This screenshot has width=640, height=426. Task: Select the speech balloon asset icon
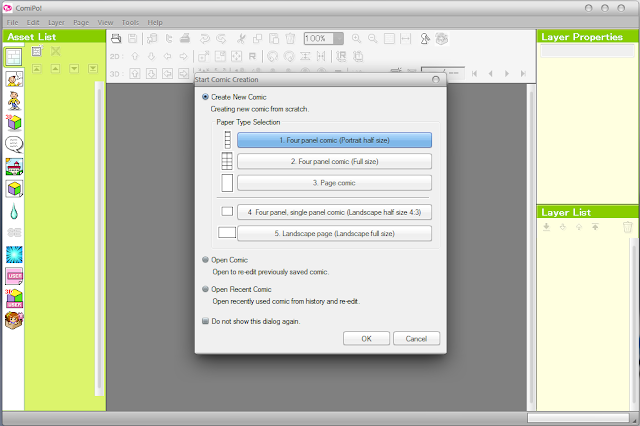pyautogui.click(x=14, y=144)
